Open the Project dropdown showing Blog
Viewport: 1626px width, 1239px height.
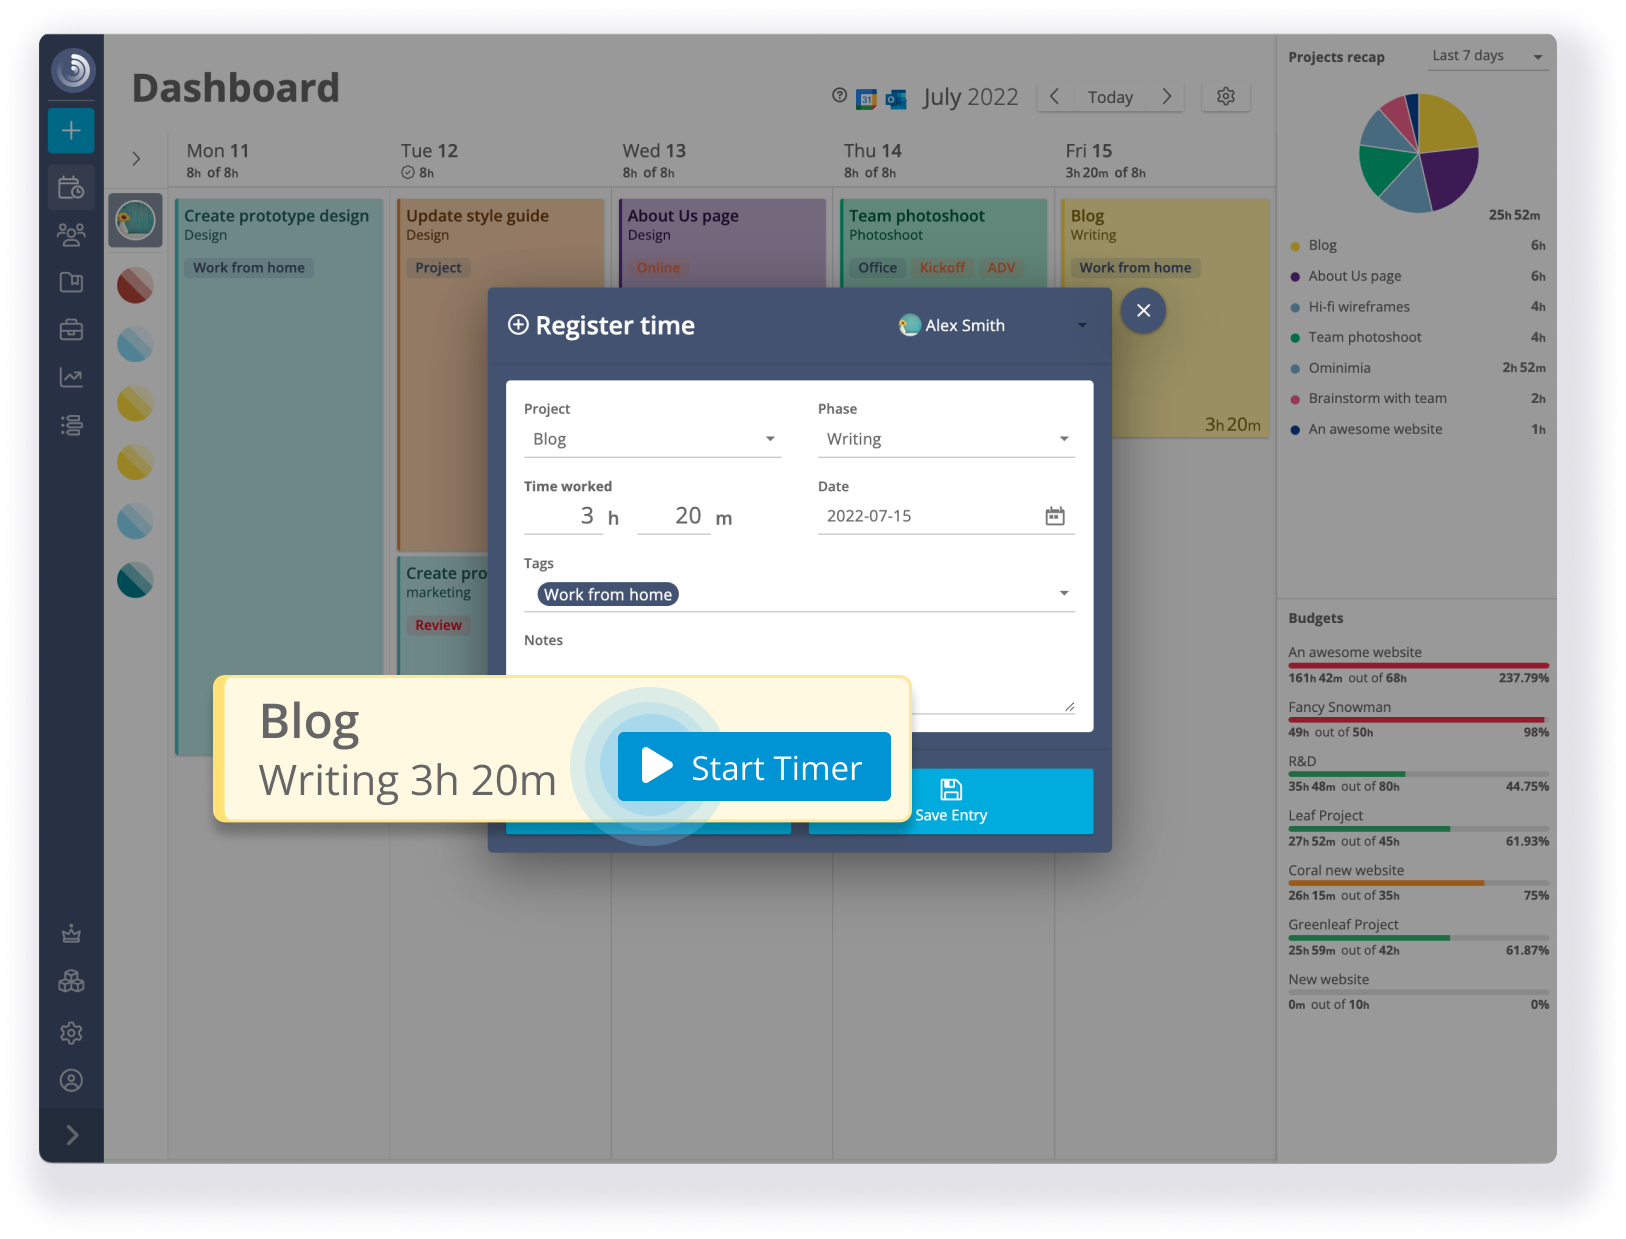pyautogui.click(x=652, y=439)
